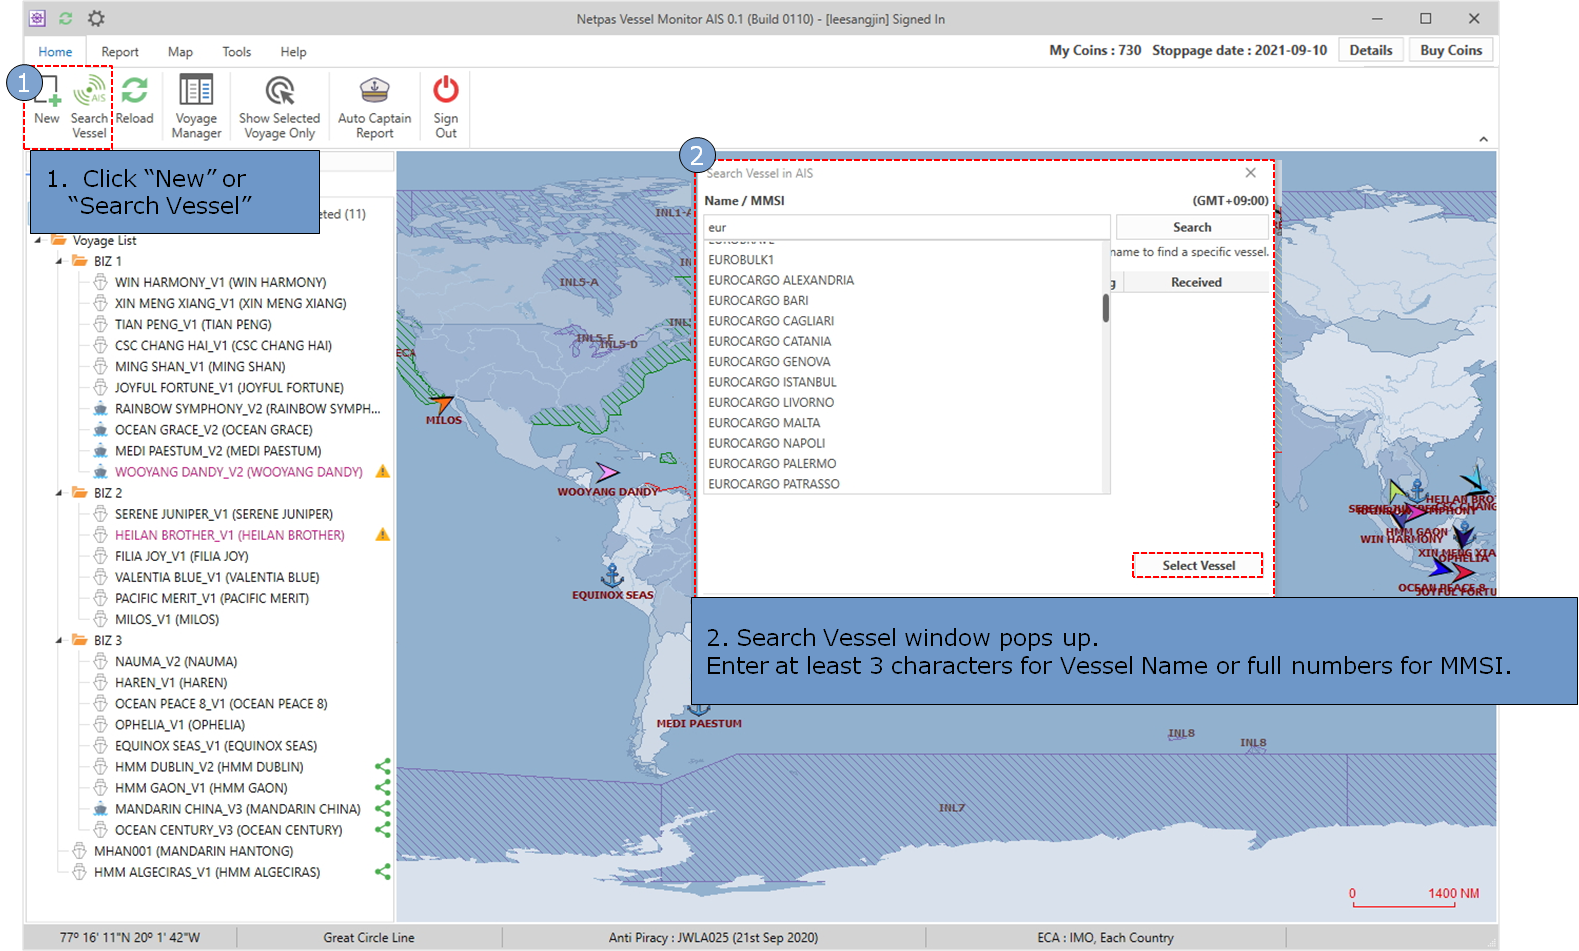The image size is (1579, 951).
Task: Click the Name / MMSI input field
Action: 906,227
